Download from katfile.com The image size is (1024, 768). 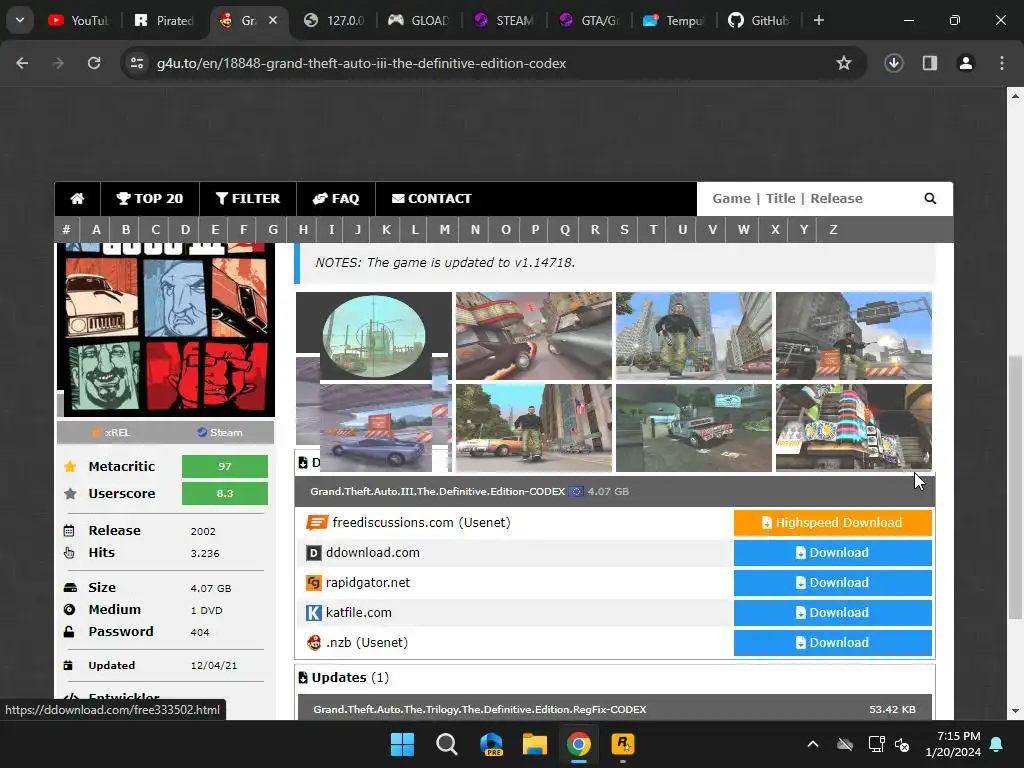pos(833,613)
